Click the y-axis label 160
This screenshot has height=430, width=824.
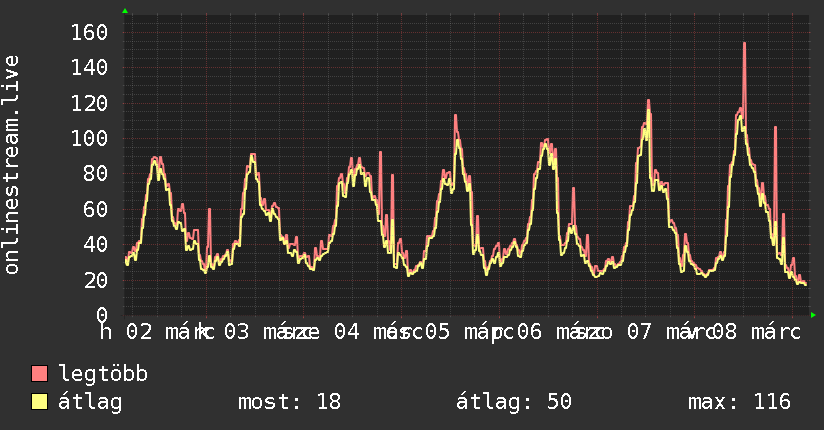tap(89, 33)
